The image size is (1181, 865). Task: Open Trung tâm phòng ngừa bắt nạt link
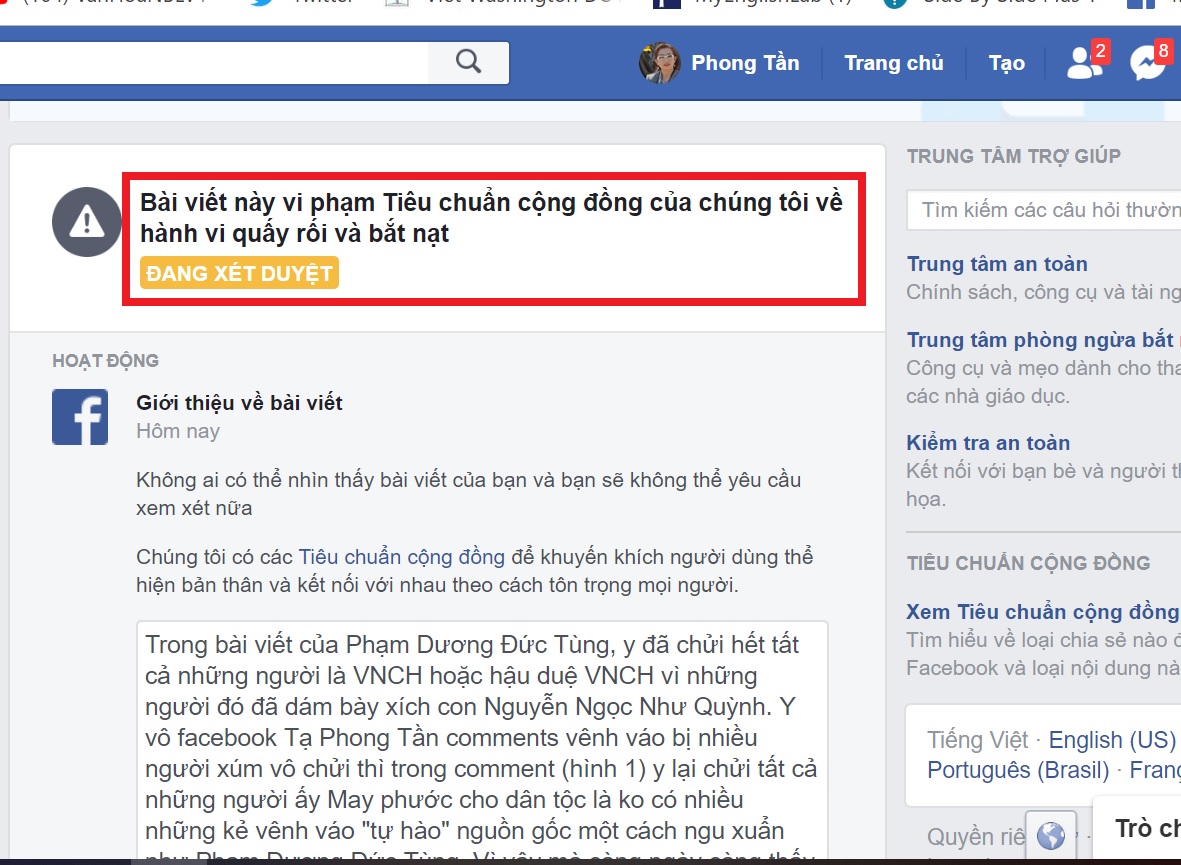[1044, 340]
